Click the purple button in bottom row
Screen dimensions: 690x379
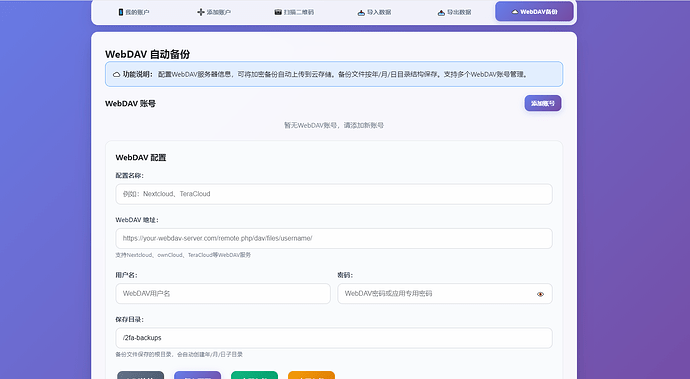click(198, 375)
